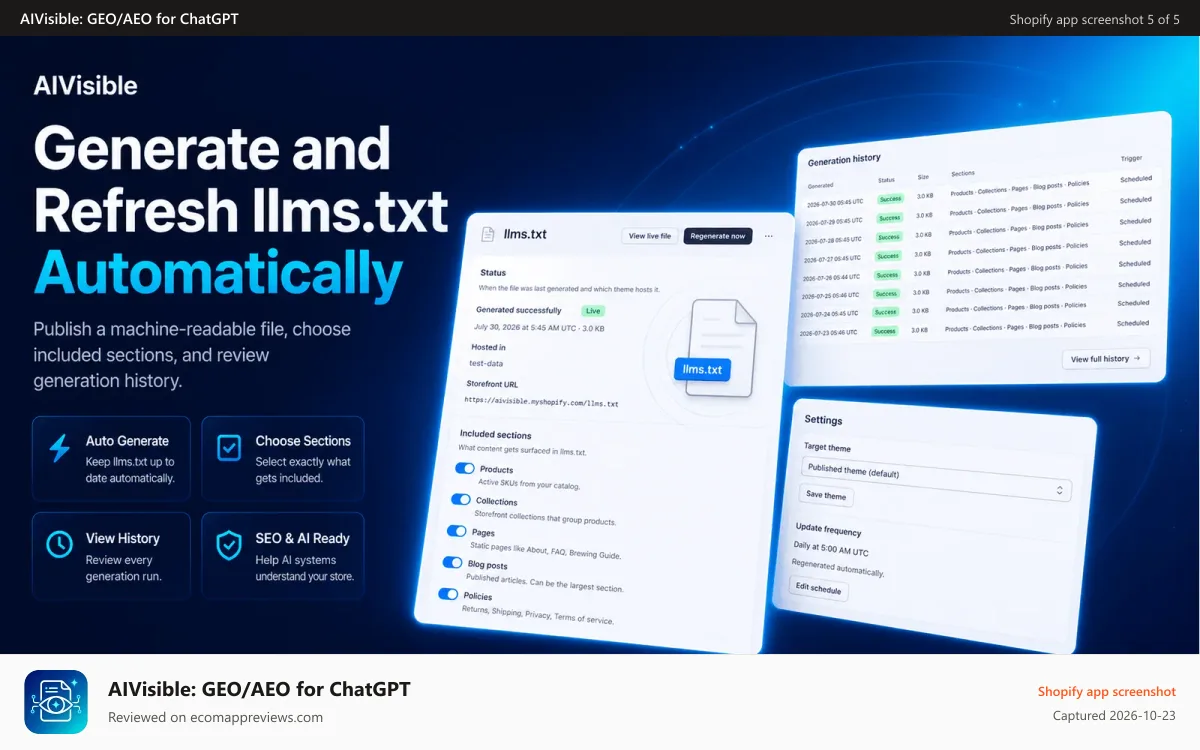The height and width of the screenshot is (750, 1200).
Task: Click the Auto Generate feature card title
Action: [x=127, y=441]
